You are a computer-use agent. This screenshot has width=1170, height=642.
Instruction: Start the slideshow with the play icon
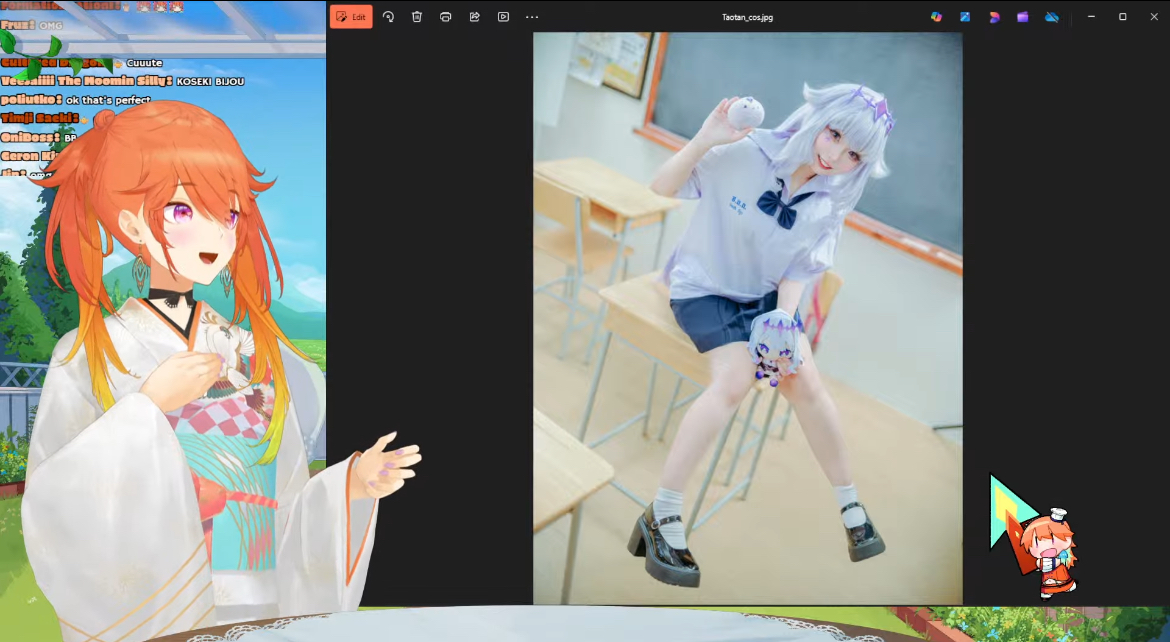pos(504,16)
